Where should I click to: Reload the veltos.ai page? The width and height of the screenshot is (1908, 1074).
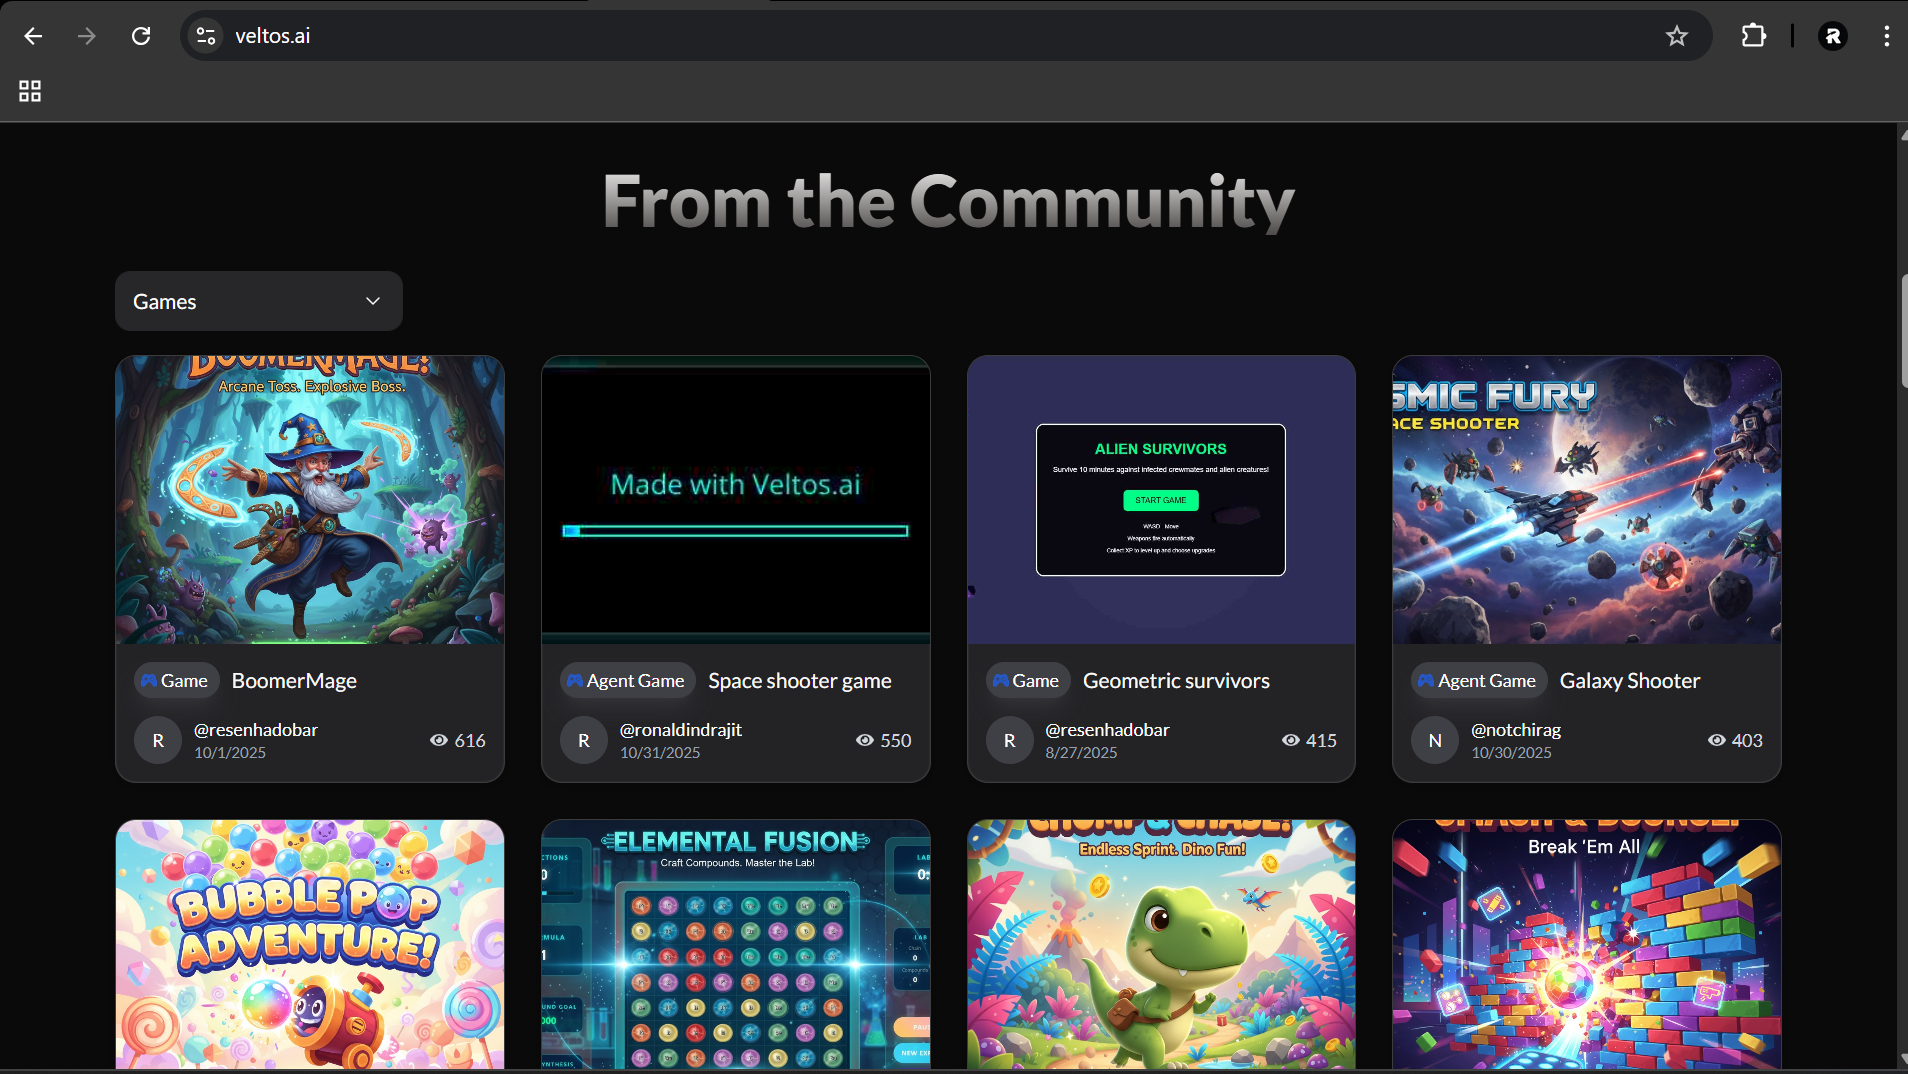[x=141, y=36]
